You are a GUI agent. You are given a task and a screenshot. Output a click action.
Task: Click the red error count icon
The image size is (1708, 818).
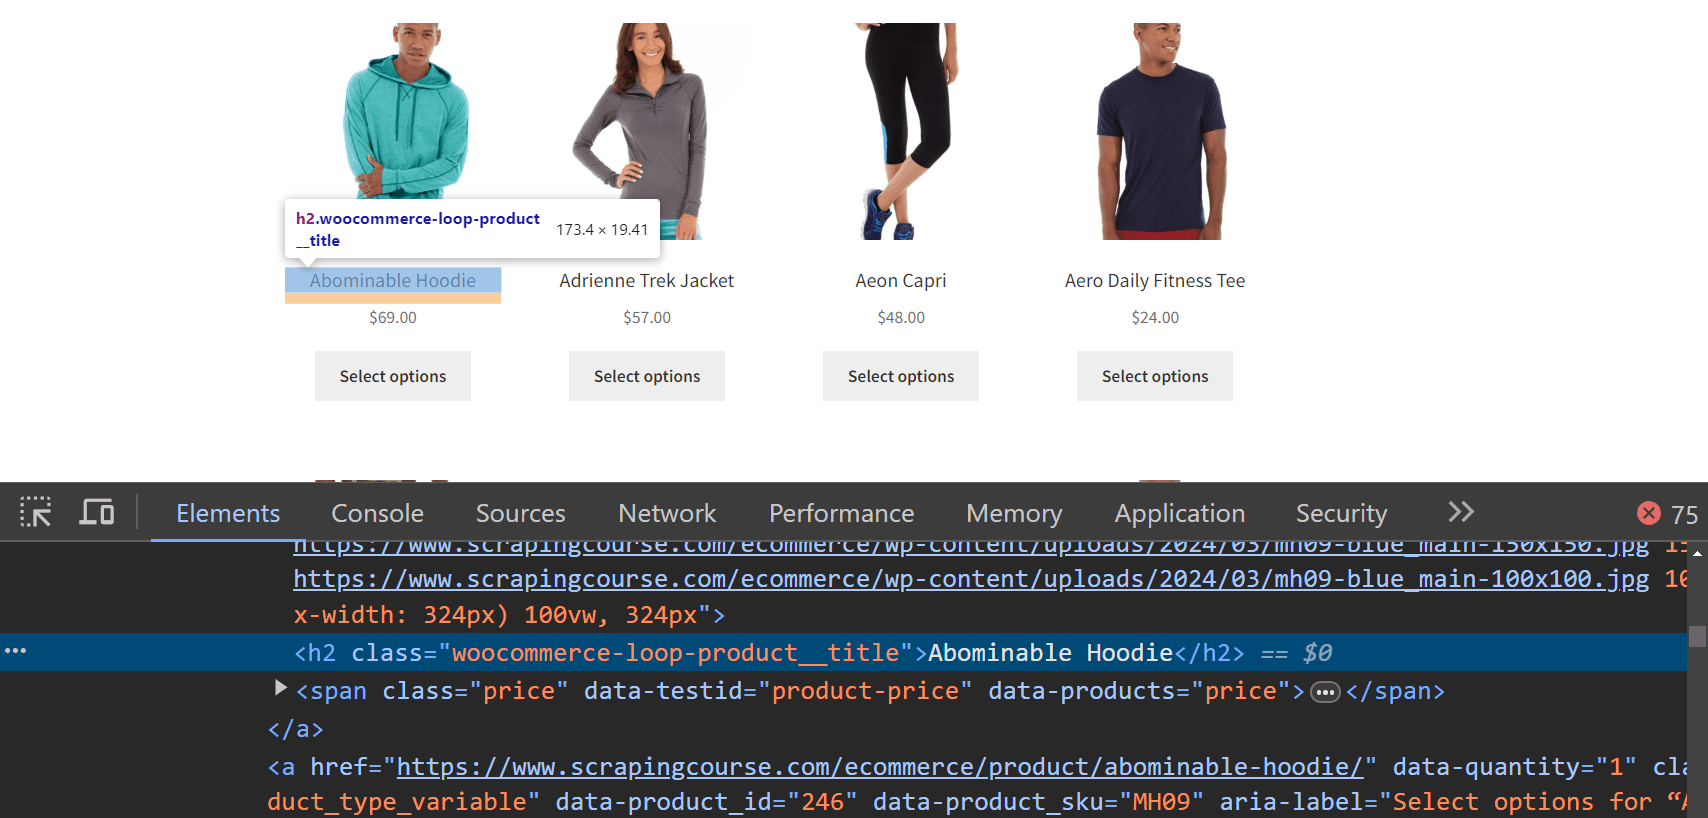coord(1649,513)
